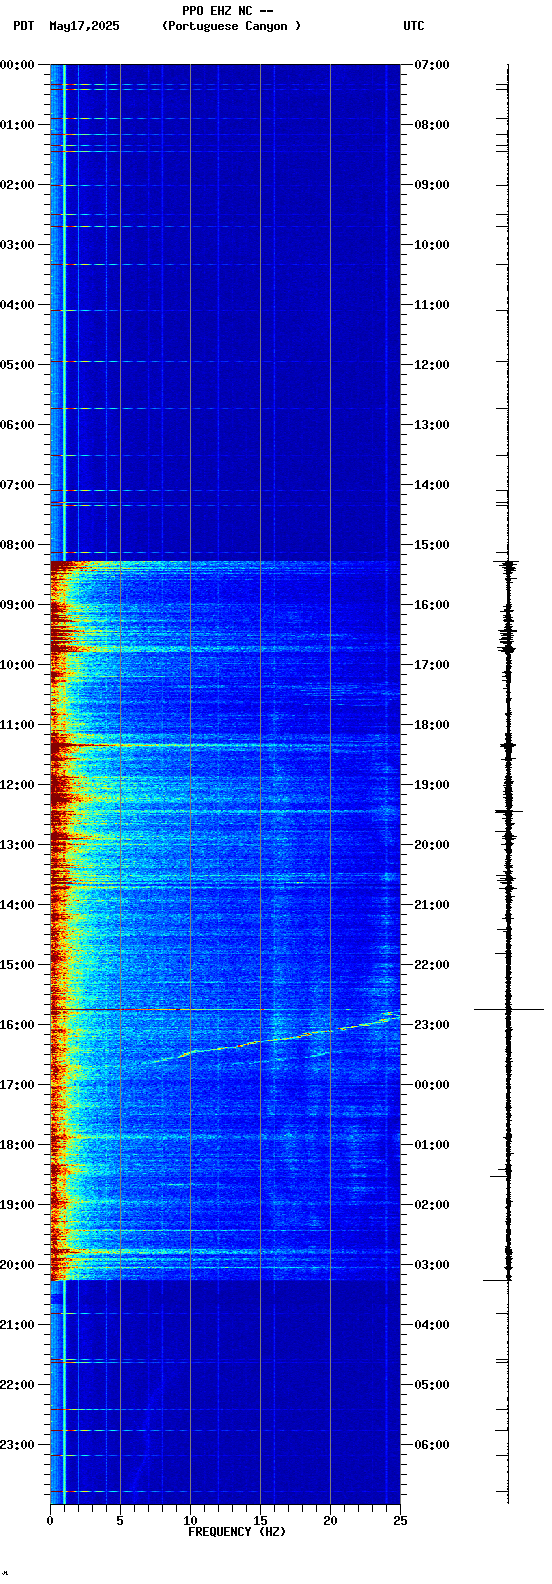Click the 'UTC' timezone label
552x1584 pixels.
point(414,26)
